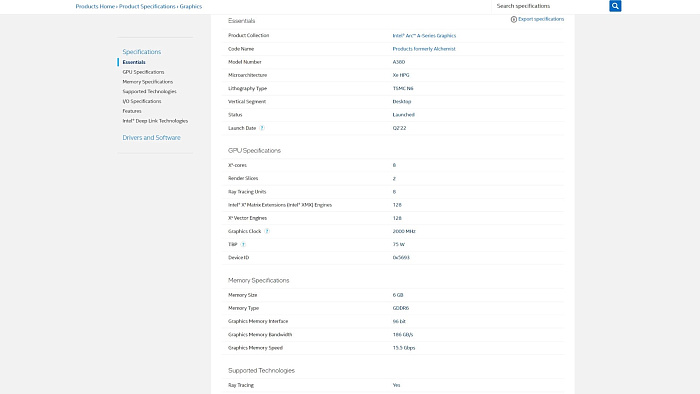Click the Ray Tracing Units label
700x394 pixels.
click(247, 191)
